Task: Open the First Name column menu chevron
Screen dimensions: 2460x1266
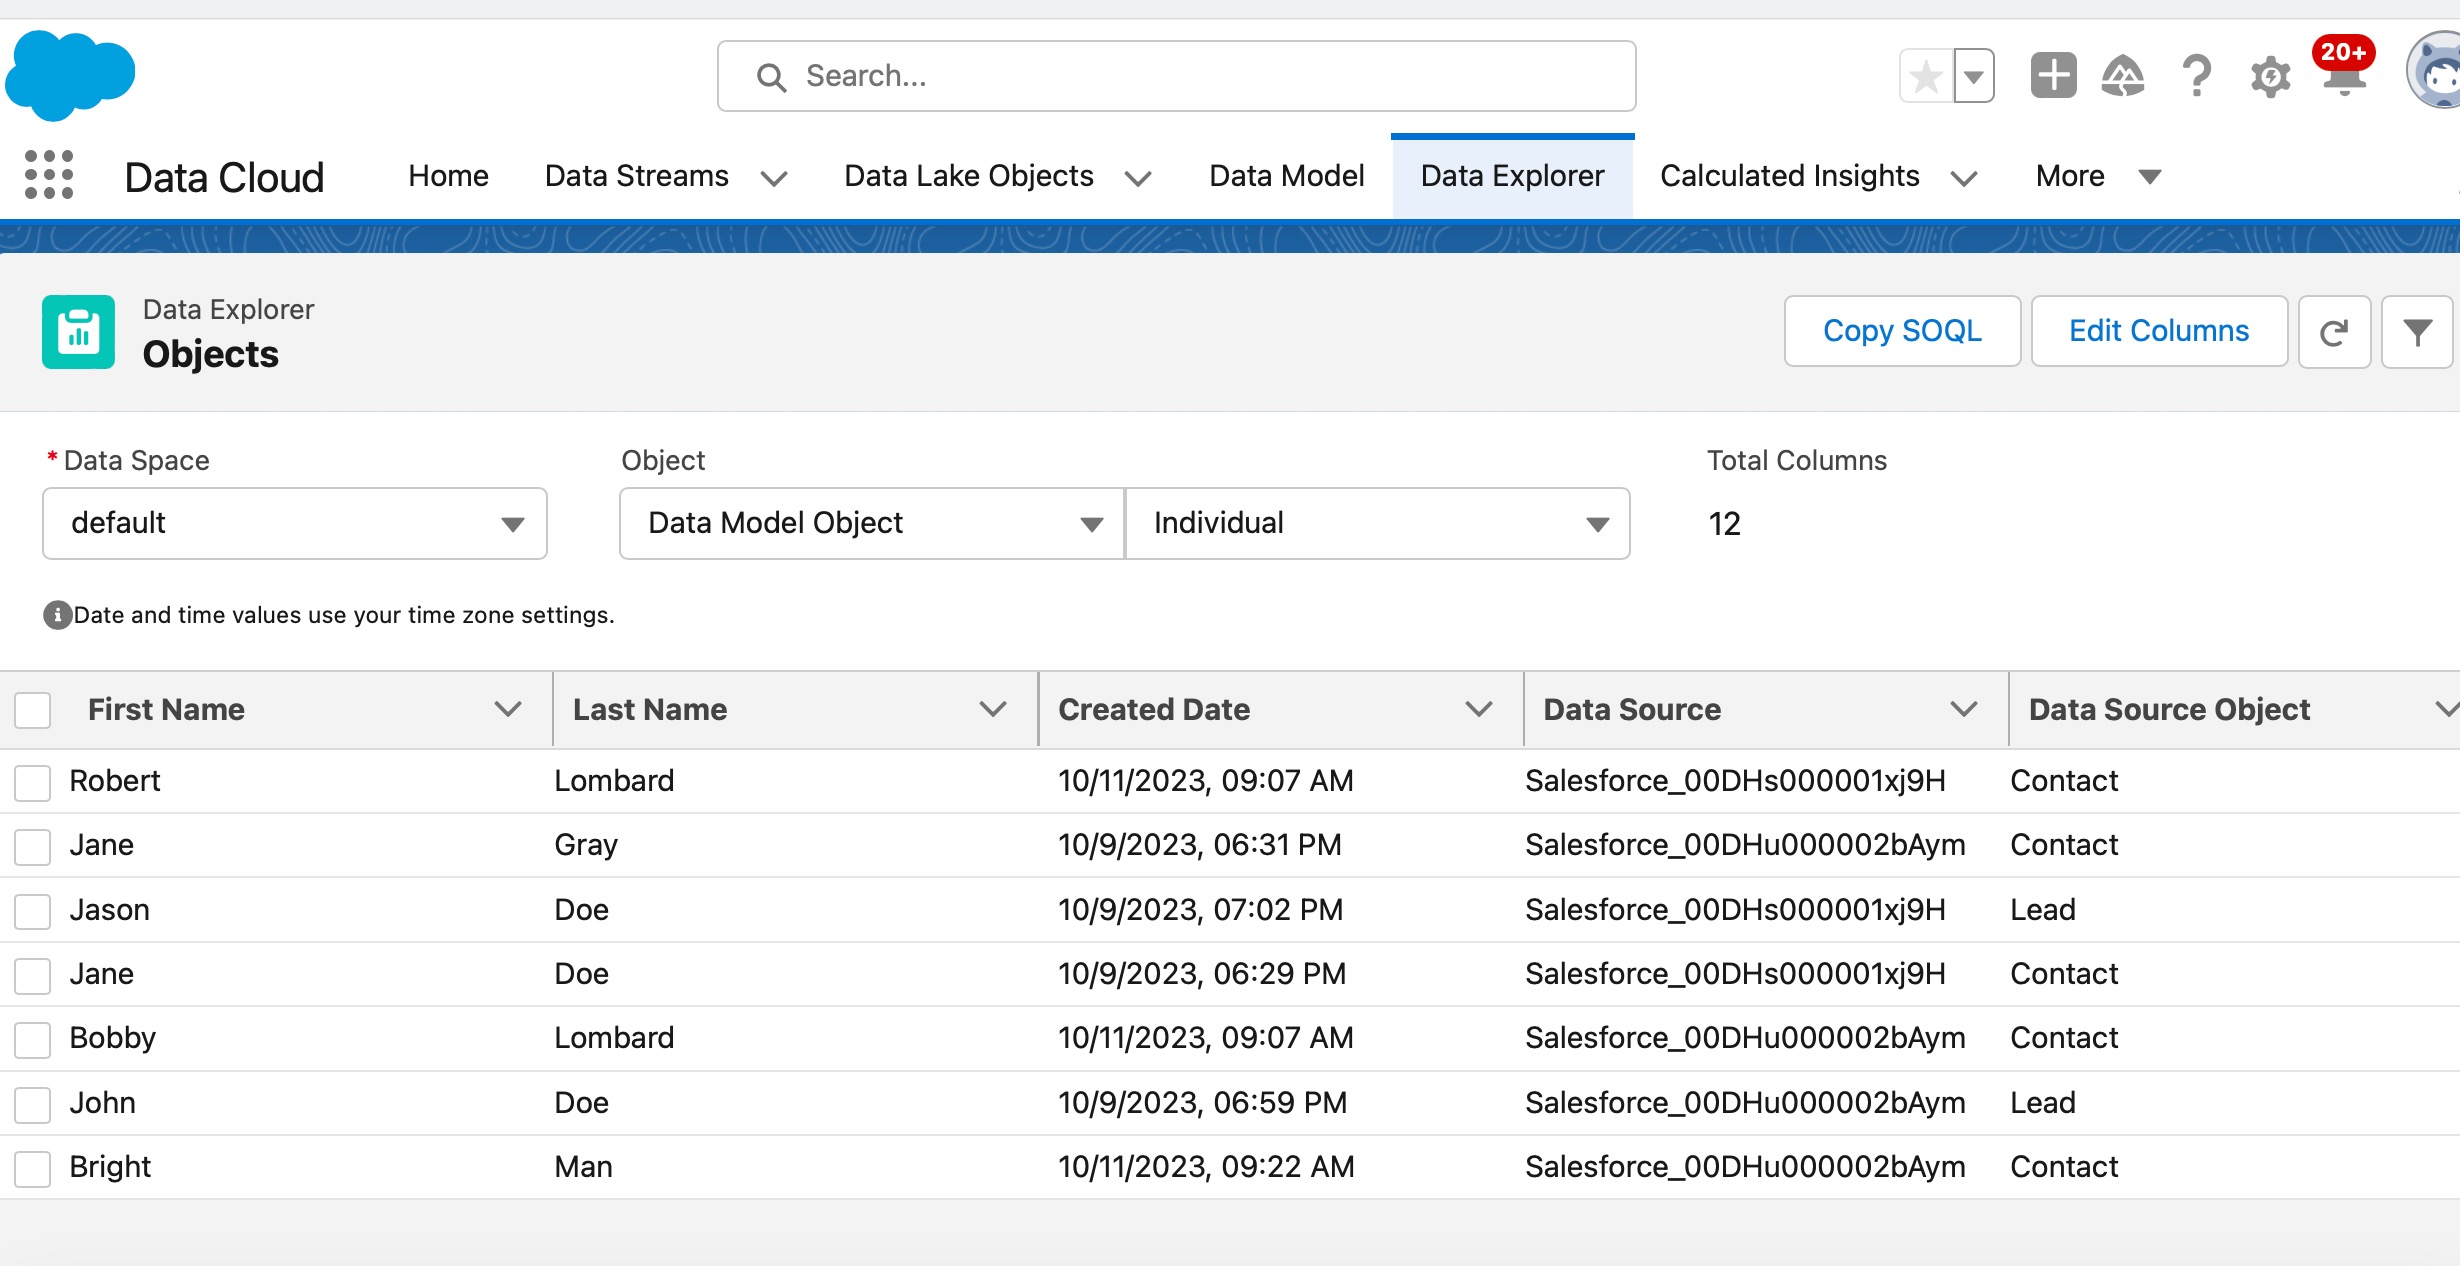Action: pyautogui.click(x=508, y=709)
